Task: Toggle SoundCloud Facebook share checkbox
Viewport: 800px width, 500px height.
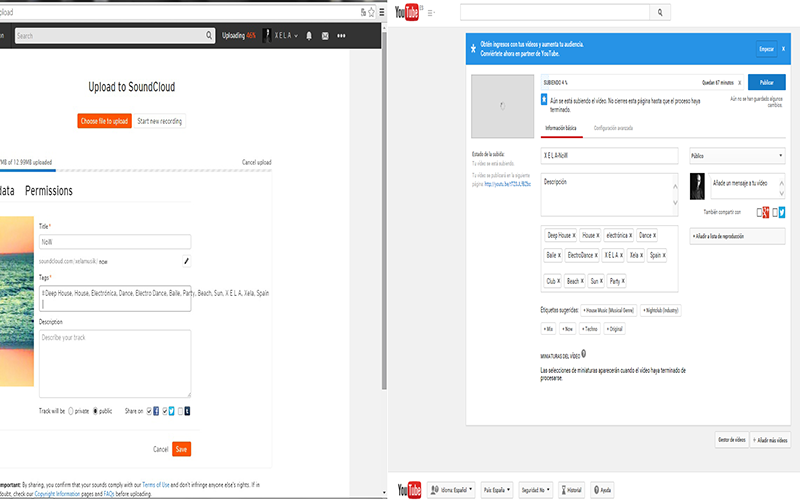Action: (149, 411)
